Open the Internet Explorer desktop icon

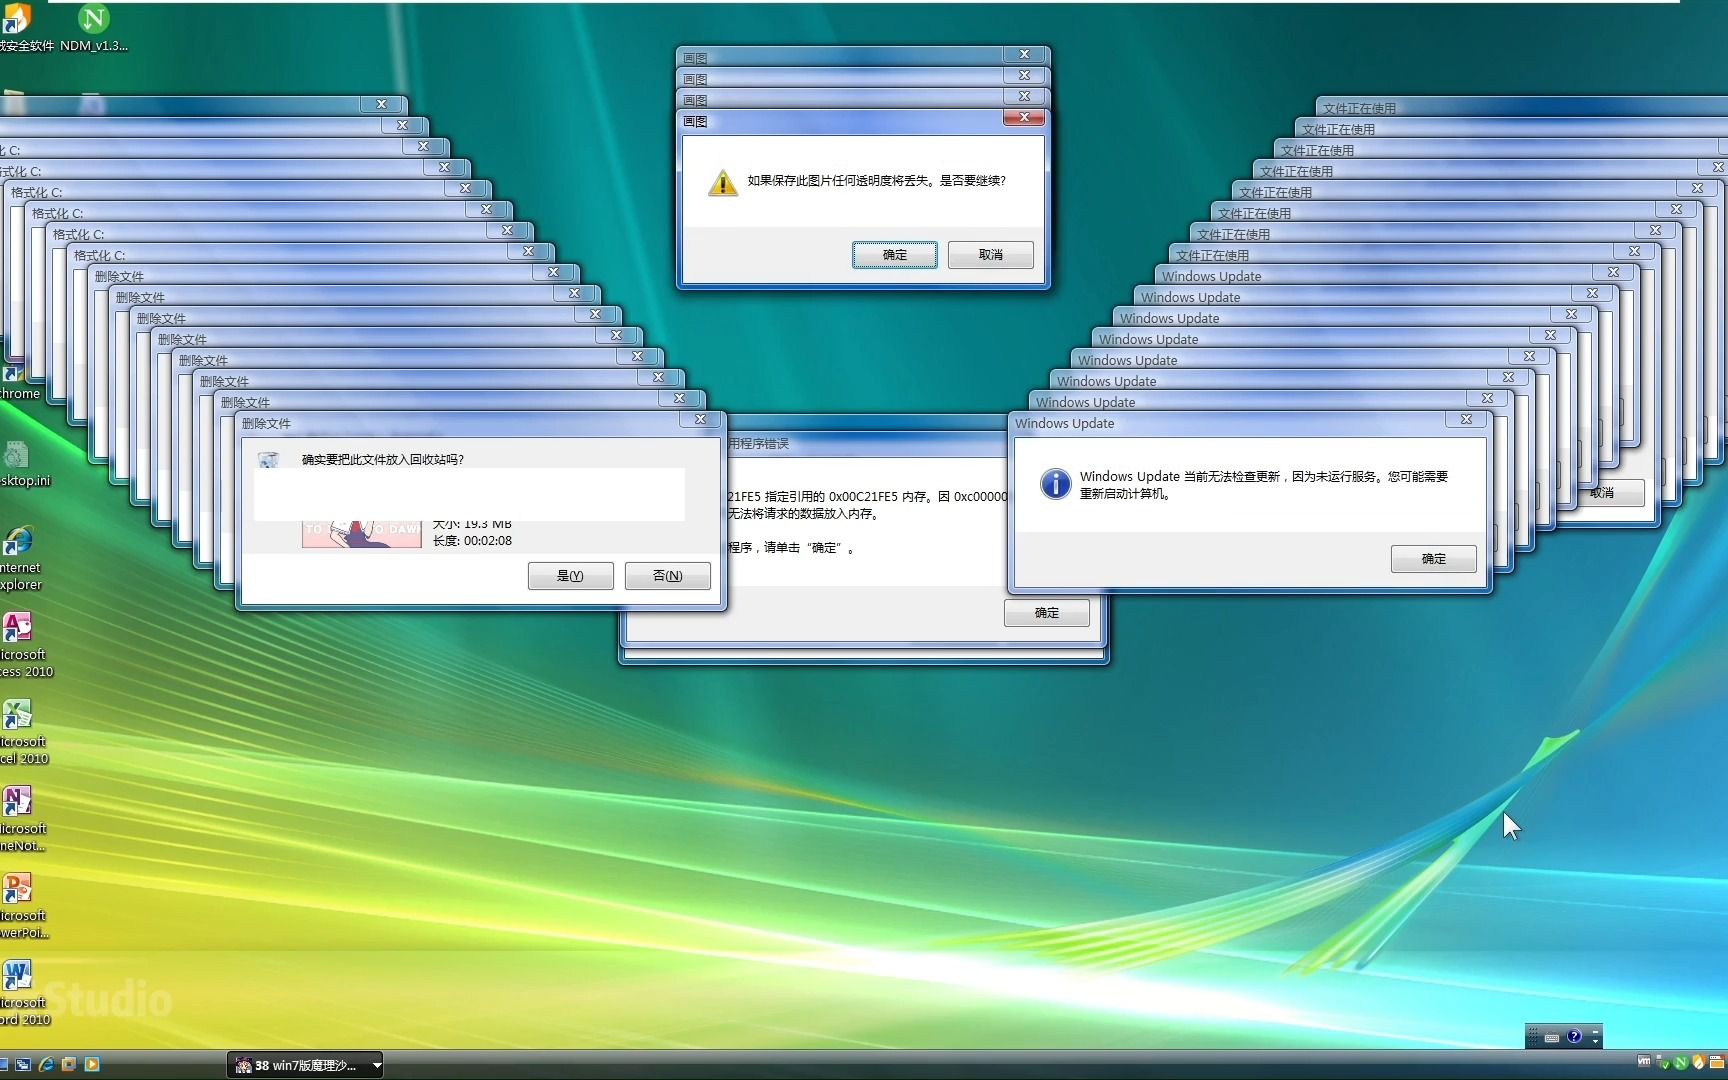[20, 559]
